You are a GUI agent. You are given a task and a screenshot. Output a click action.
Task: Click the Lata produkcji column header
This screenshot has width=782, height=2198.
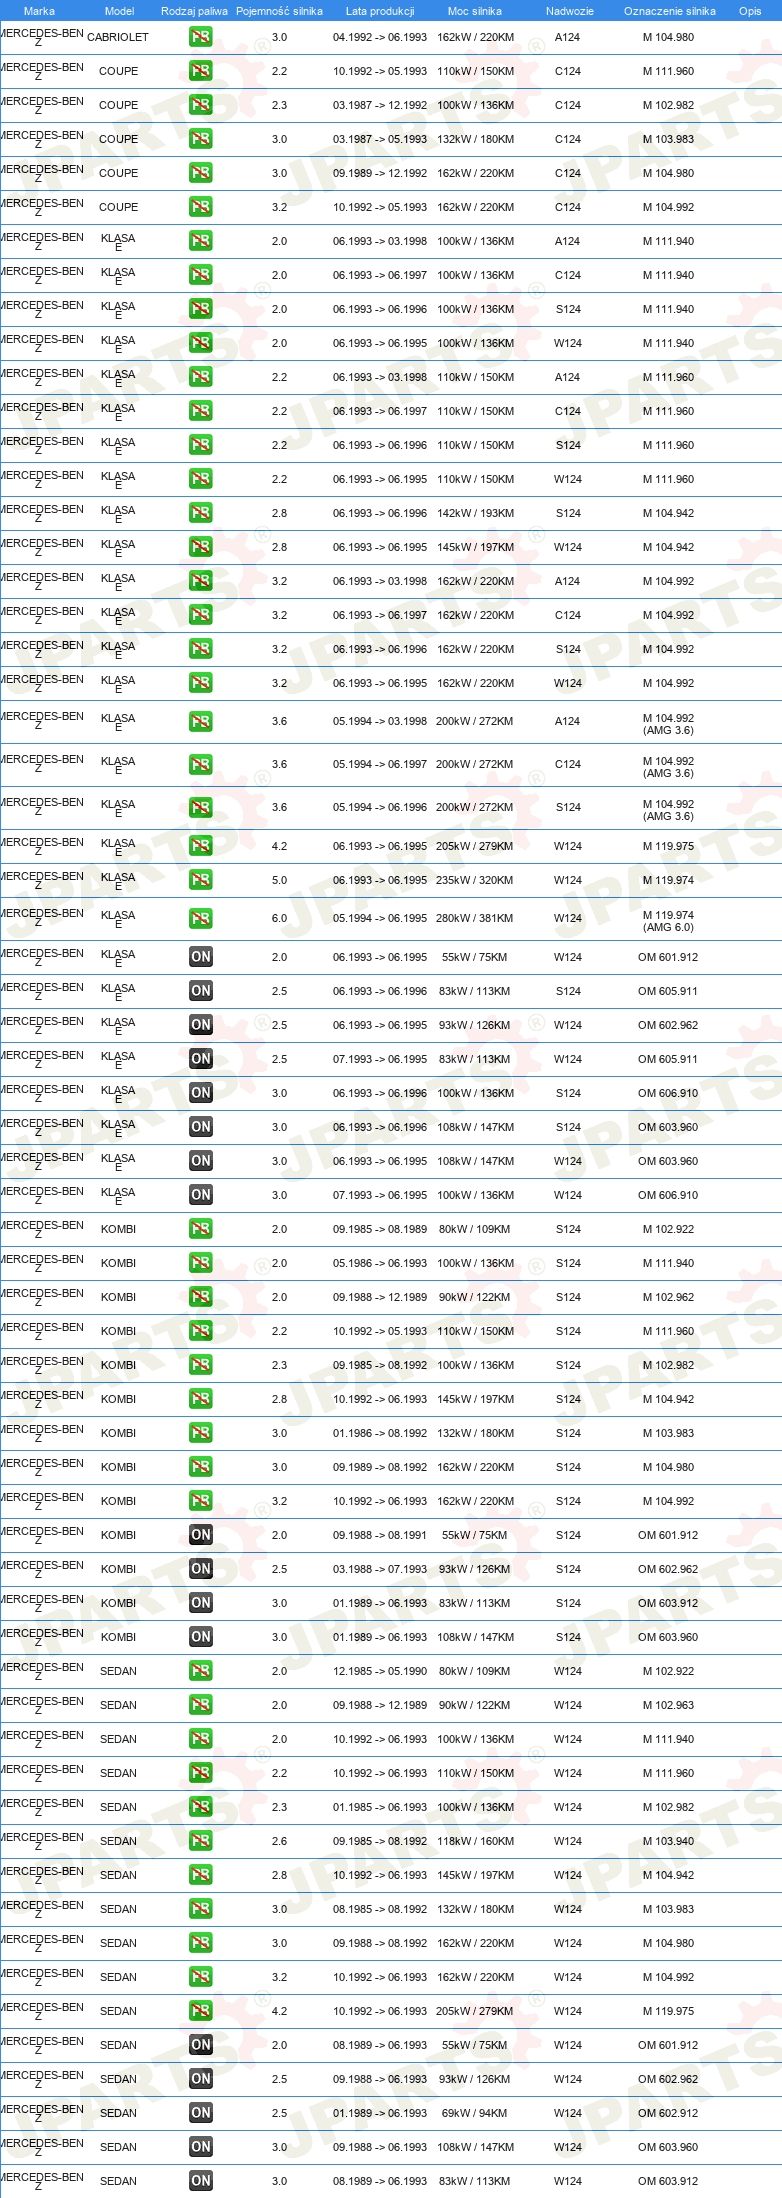click(380, 11)
